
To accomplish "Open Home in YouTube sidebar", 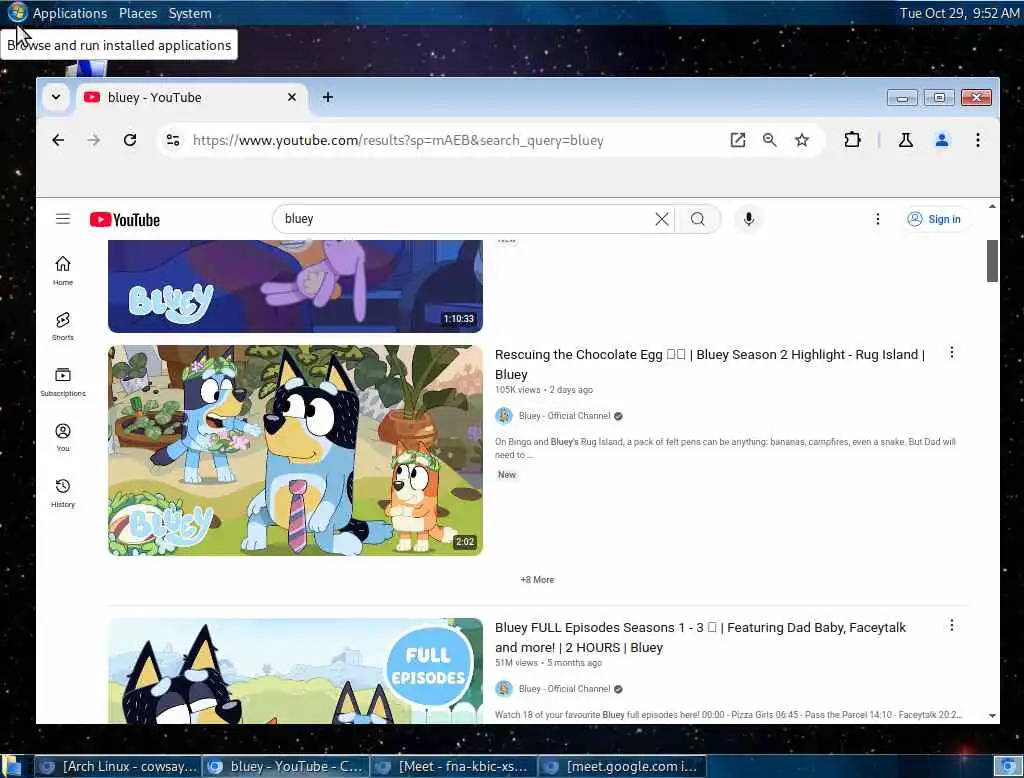I will 63,270.
